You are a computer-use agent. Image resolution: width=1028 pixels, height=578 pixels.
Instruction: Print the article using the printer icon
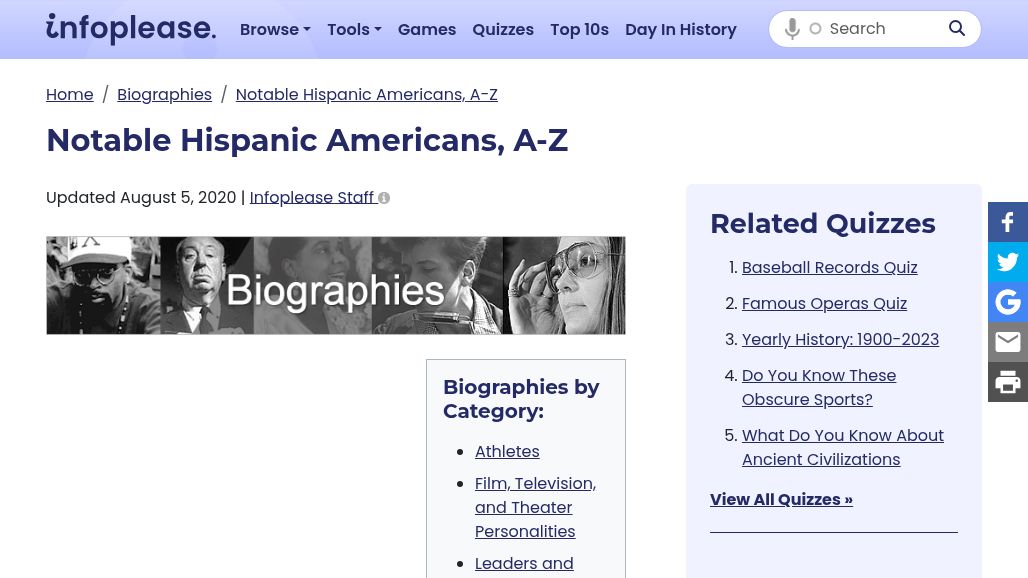(x=1007, y=382)
